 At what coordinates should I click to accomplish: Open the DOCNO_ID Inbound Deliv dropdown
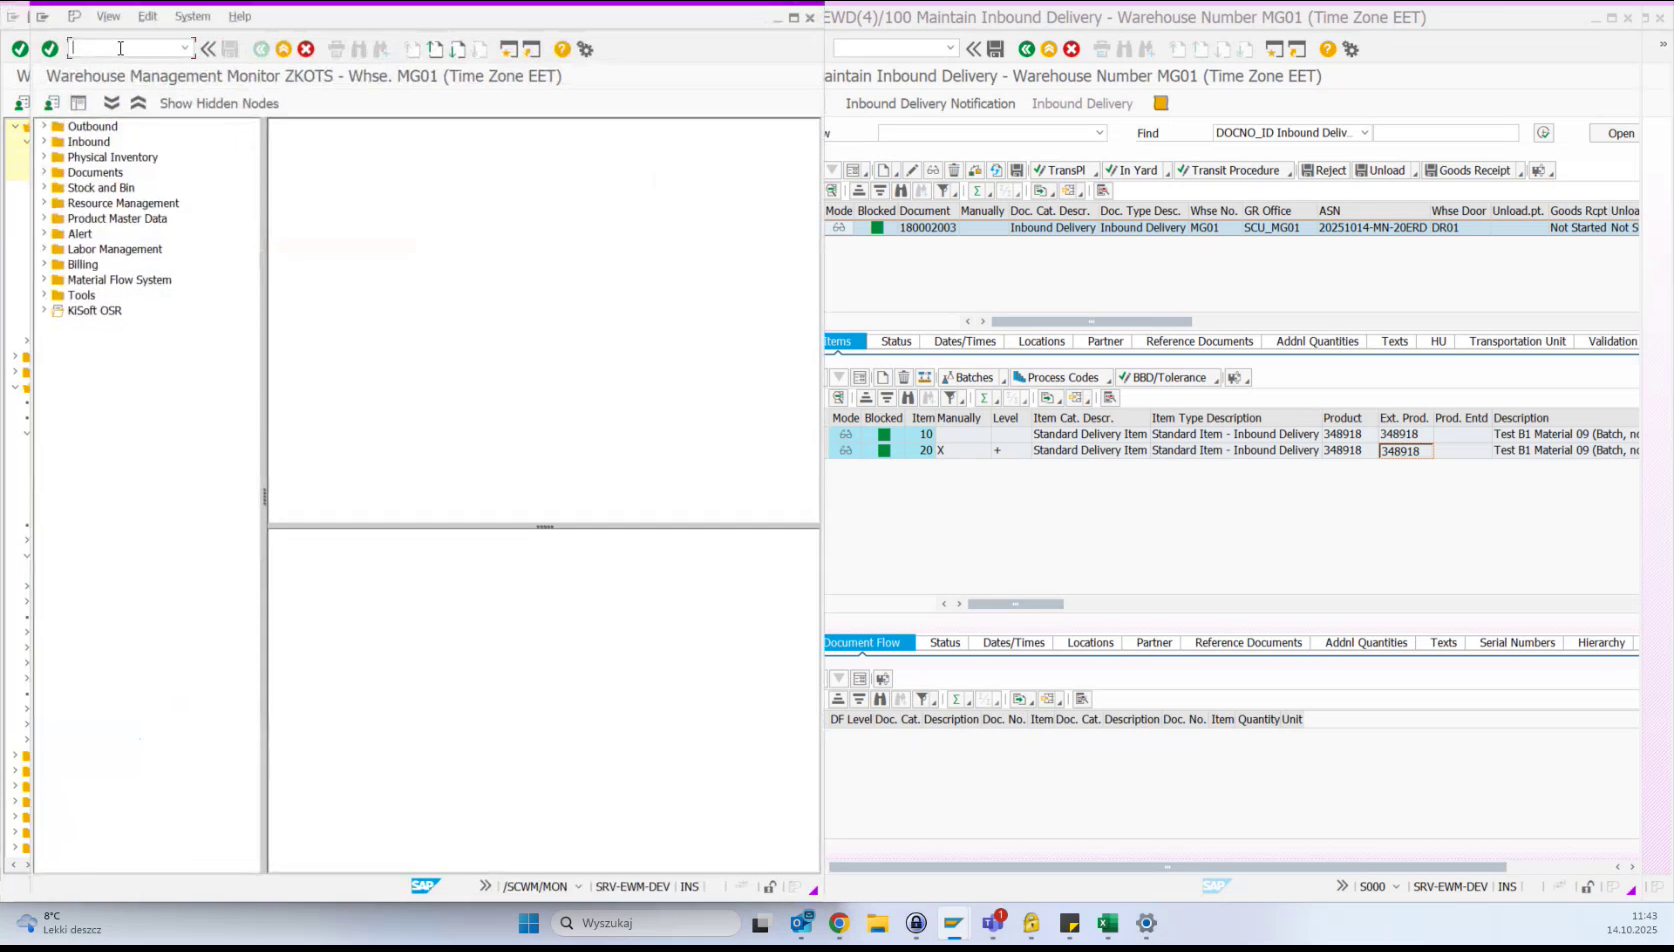[x=1365, y=132]
